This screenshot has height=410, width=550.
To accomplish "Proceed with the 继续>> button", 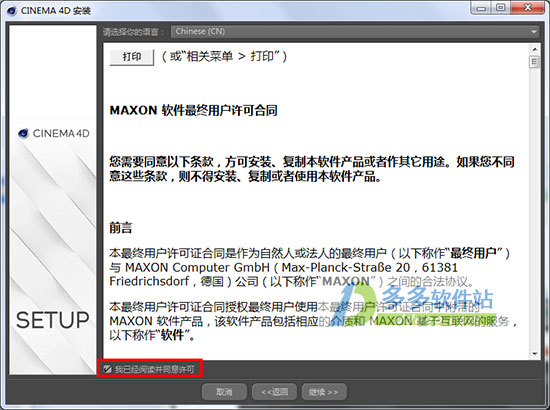I will pyautogui.click(x=324, y=391).
